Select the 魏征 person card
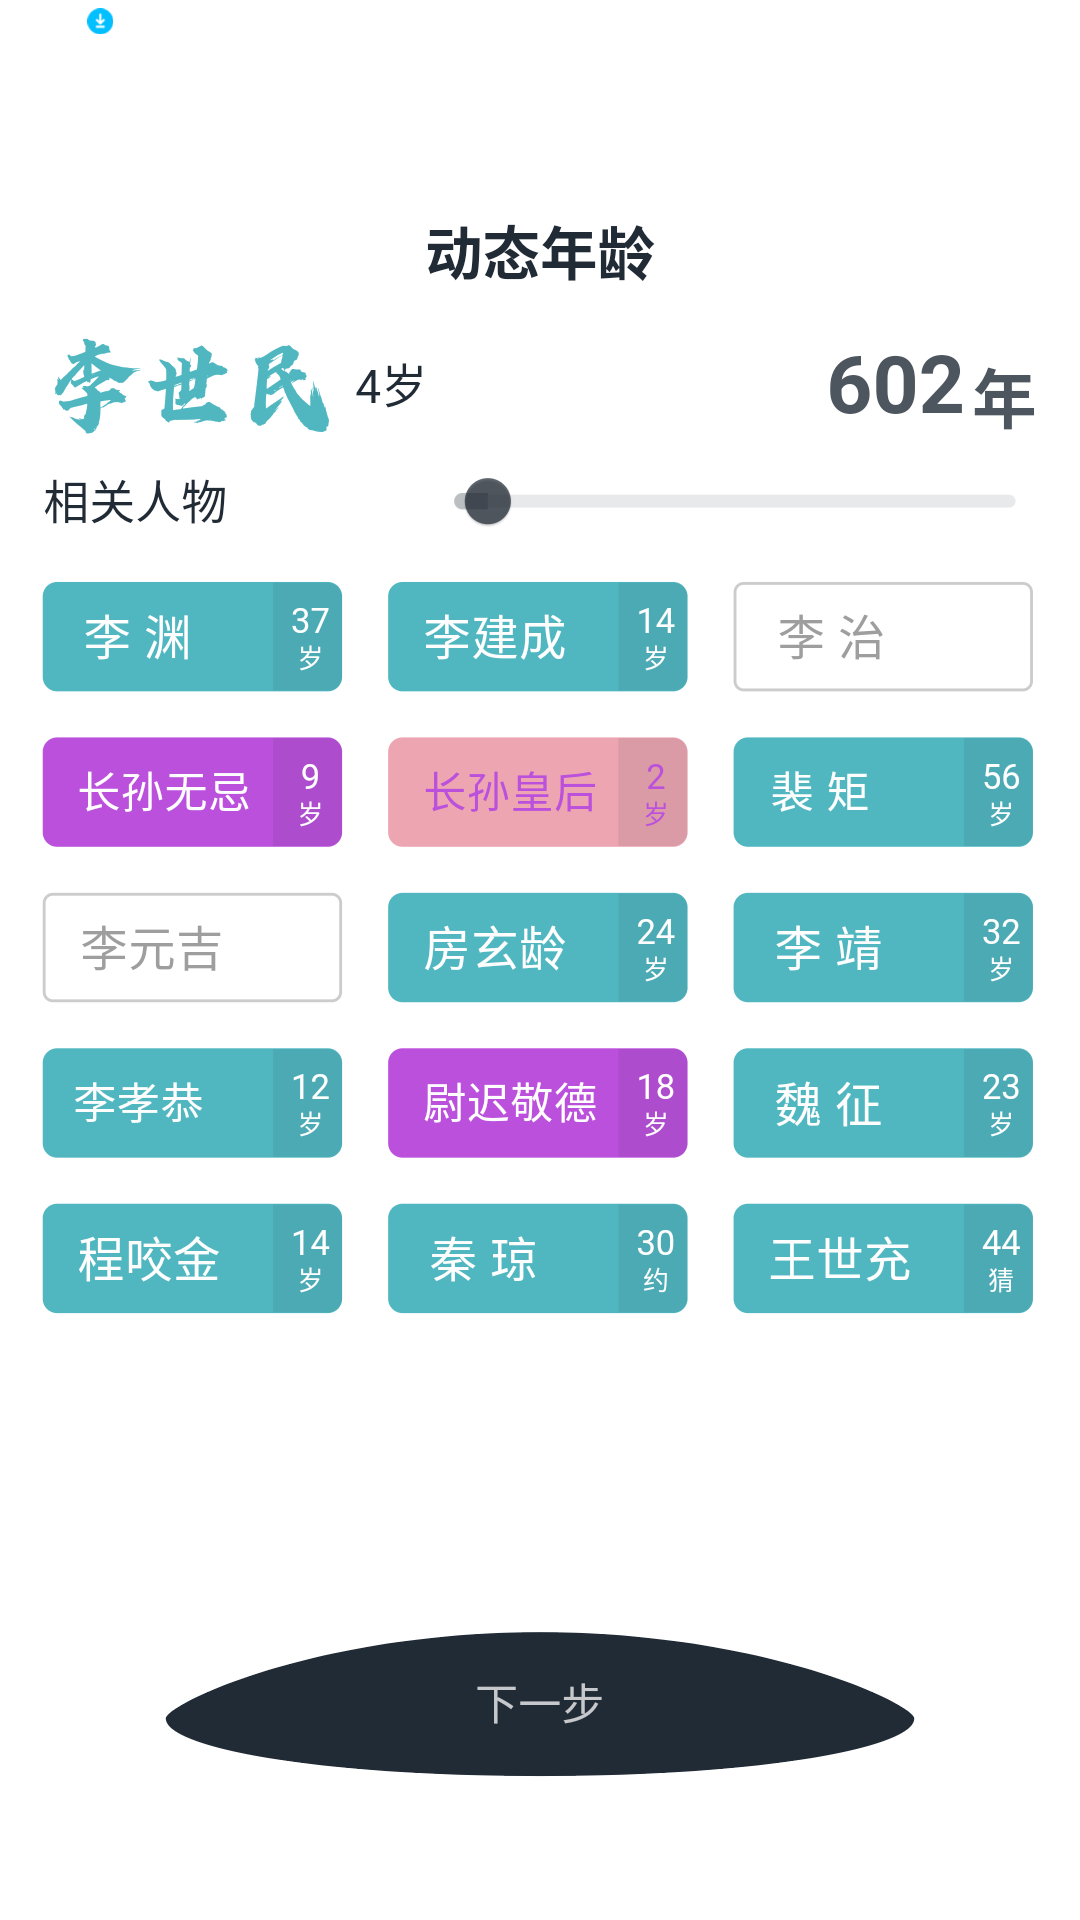 coord(882,1103)
